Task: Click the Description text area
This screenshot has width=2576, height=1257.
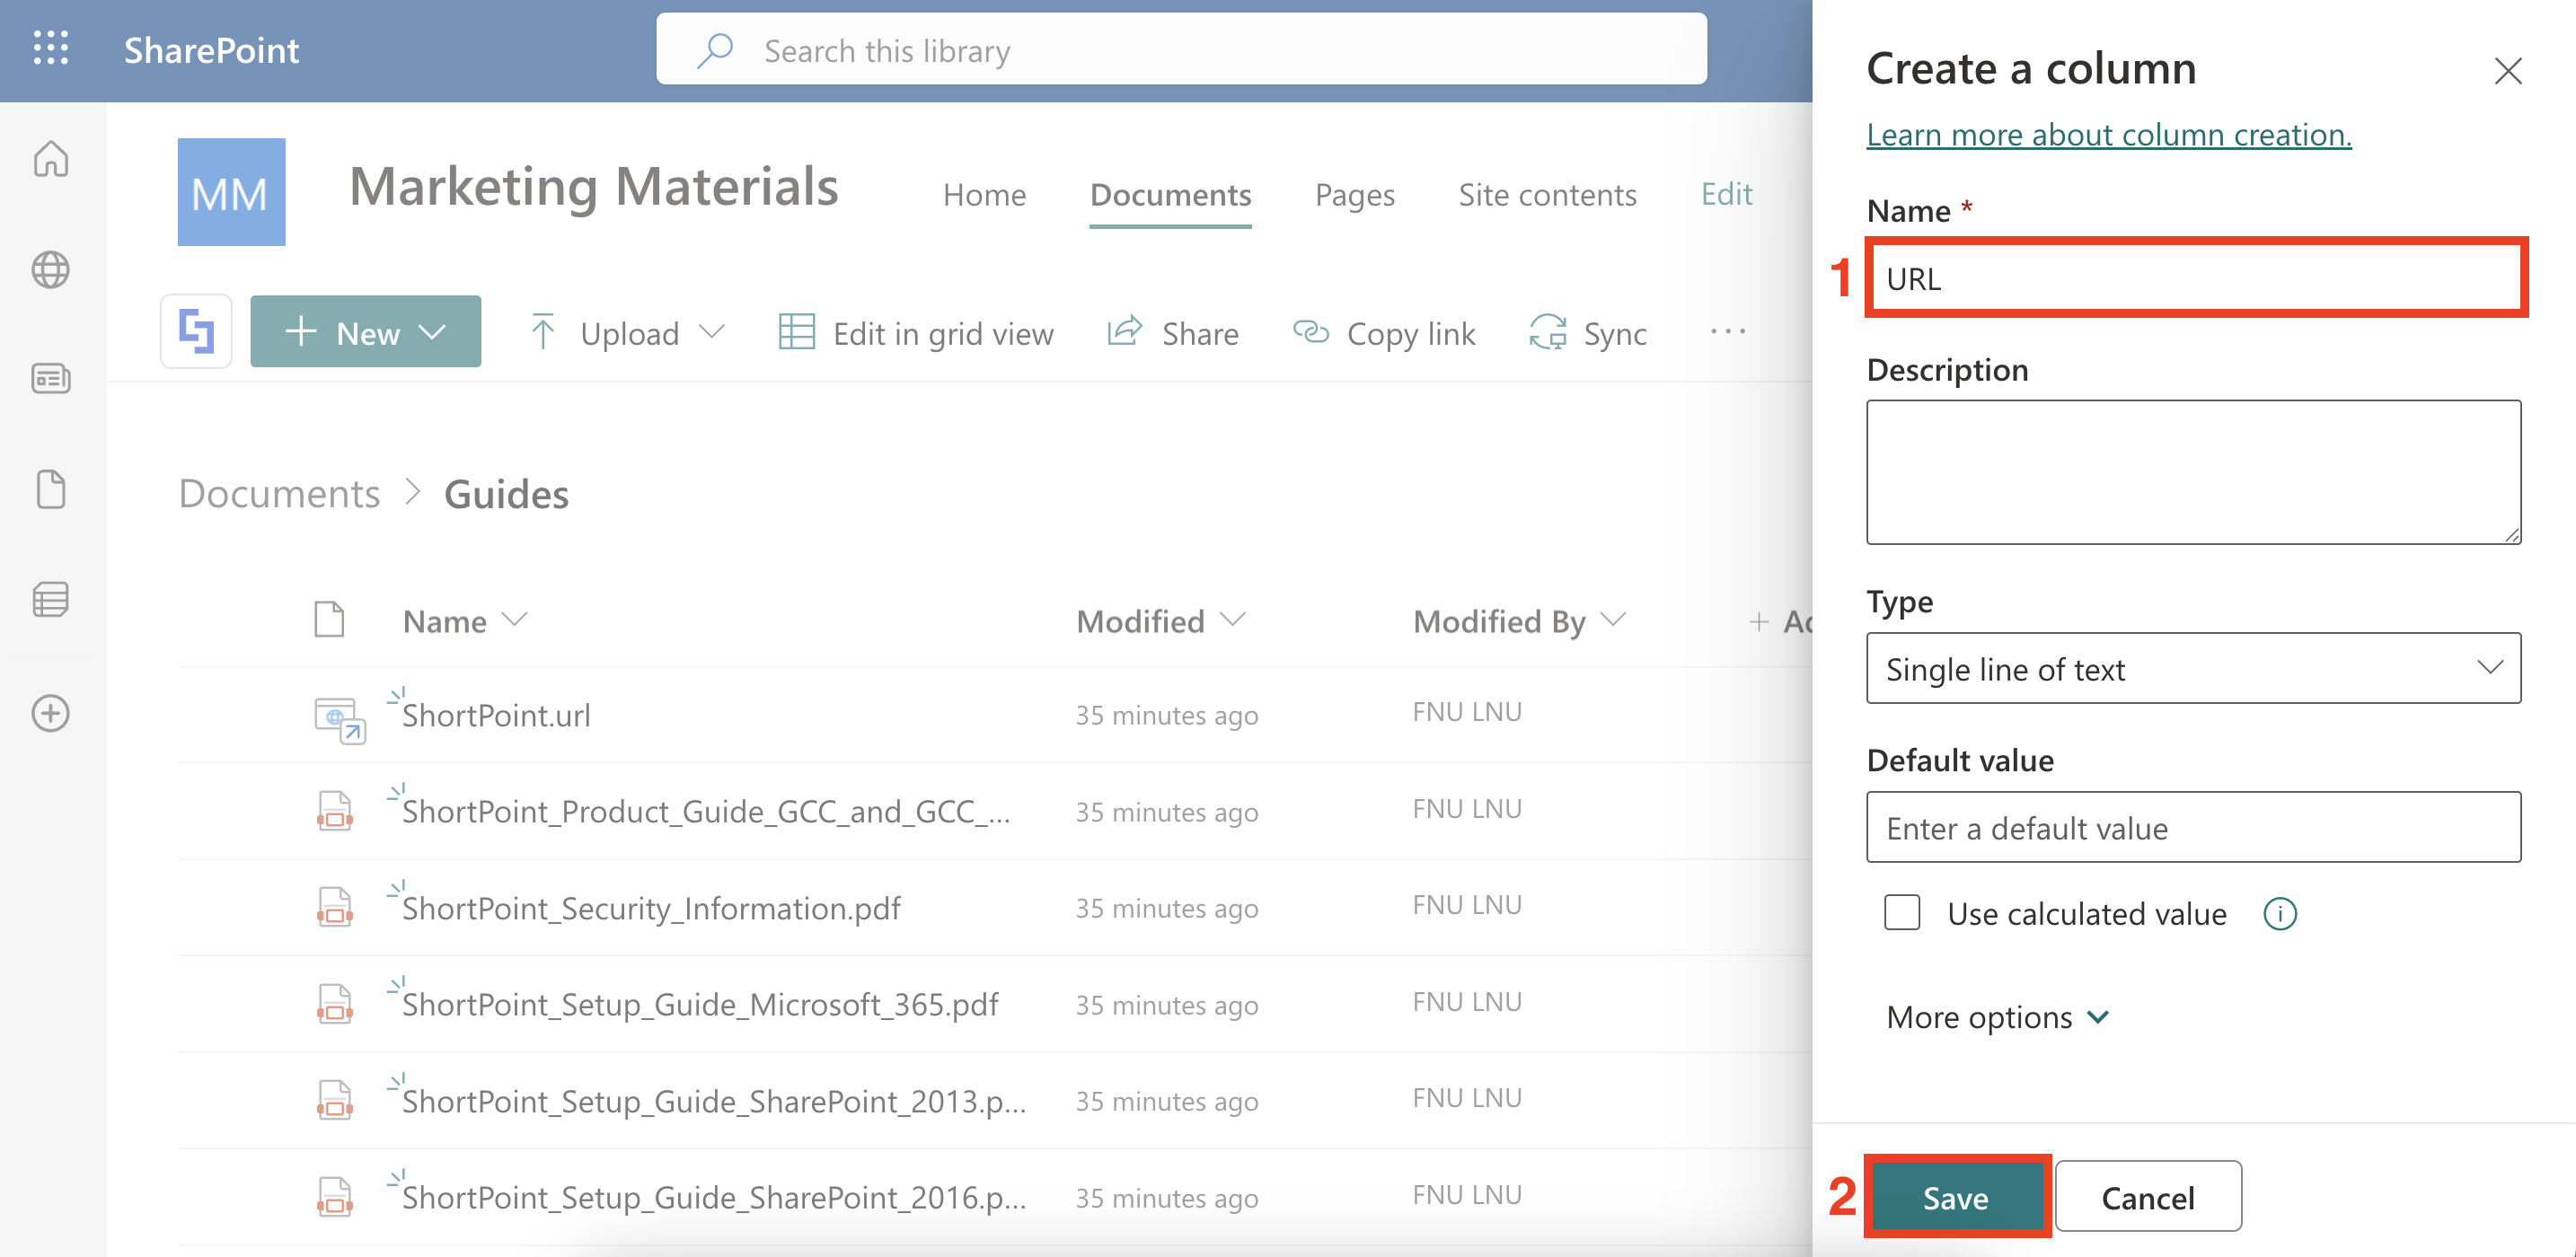Action: click(x=2192, y=472)
